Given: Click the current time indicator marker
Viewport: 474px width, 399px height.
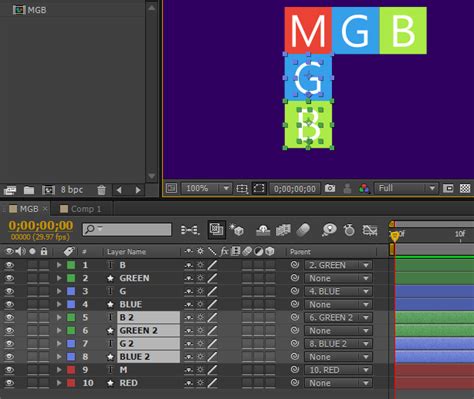Looking at the screenshot, I should [x=395, y=236].
